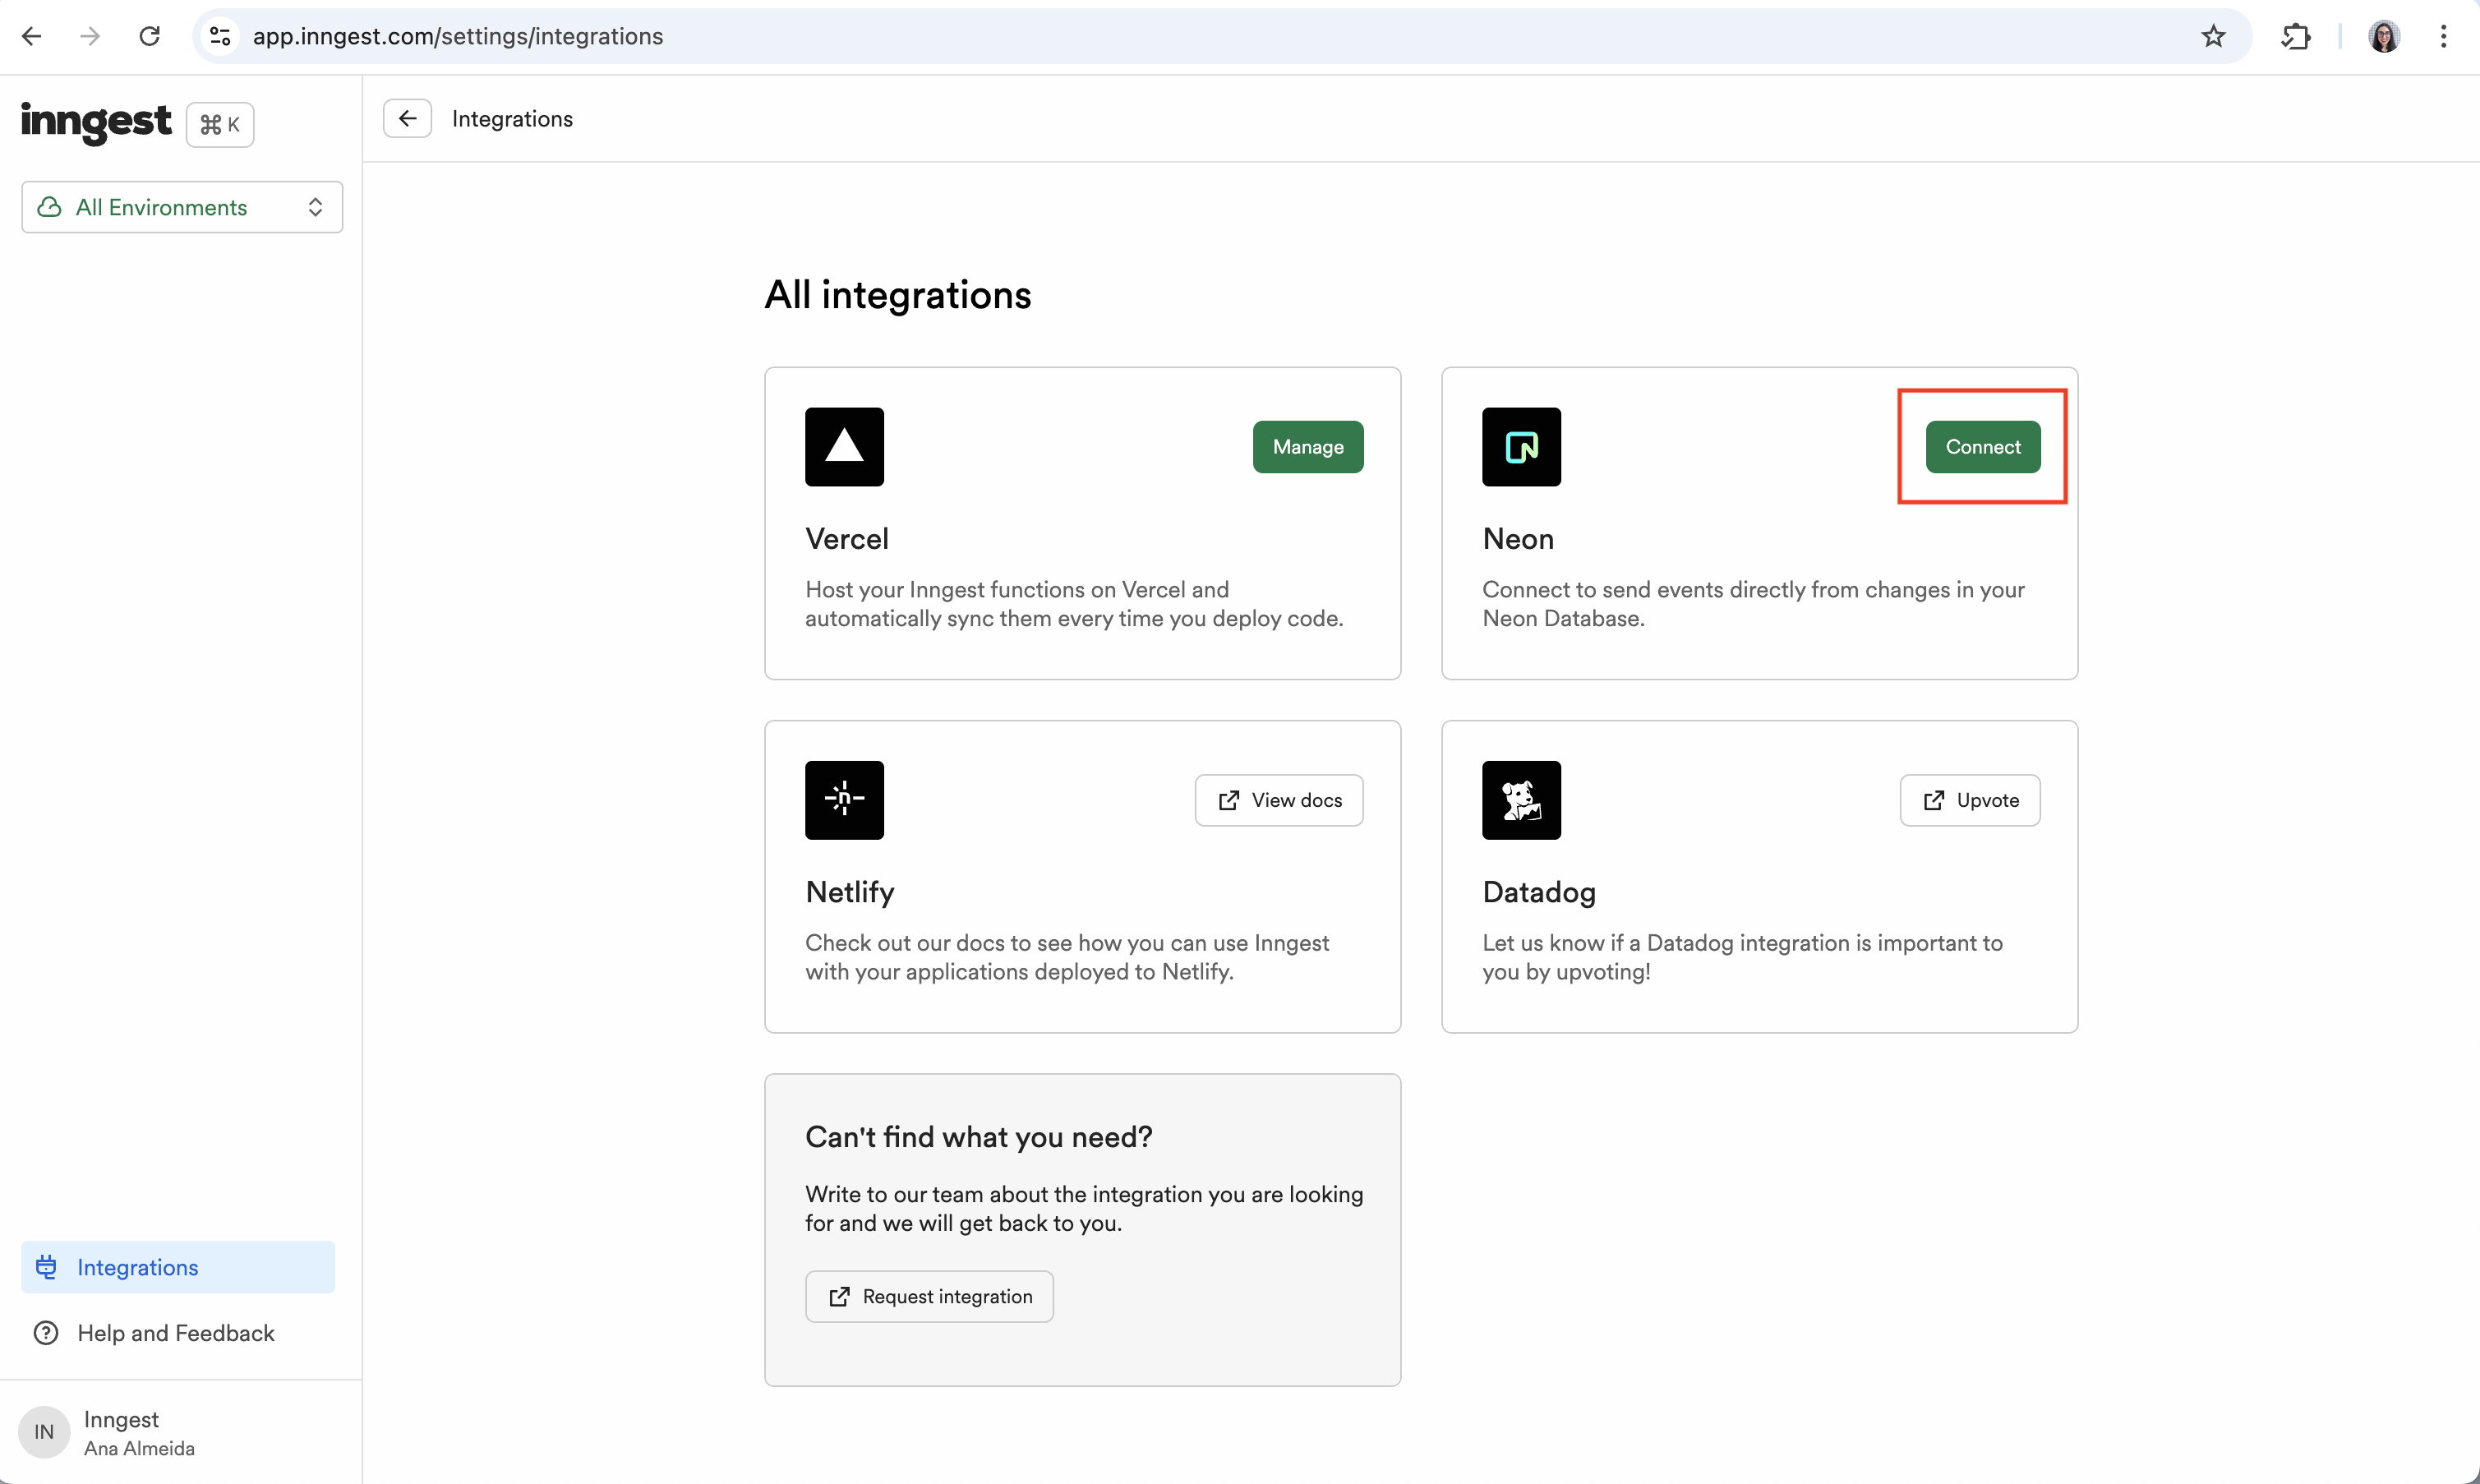View docs for Netlify integration
Screen dimensions: 2480x1484
coord(1279,800)
